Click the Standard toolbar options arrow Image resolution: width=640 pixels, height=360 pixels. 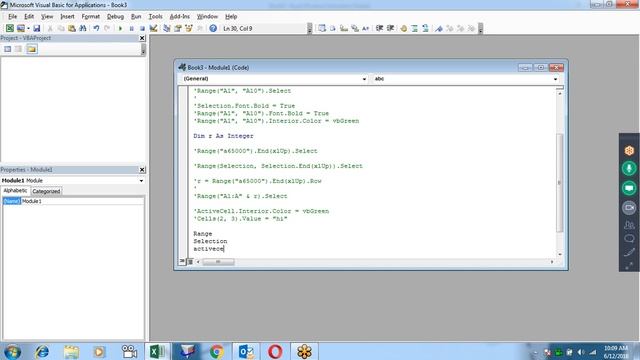click(309, 28)
